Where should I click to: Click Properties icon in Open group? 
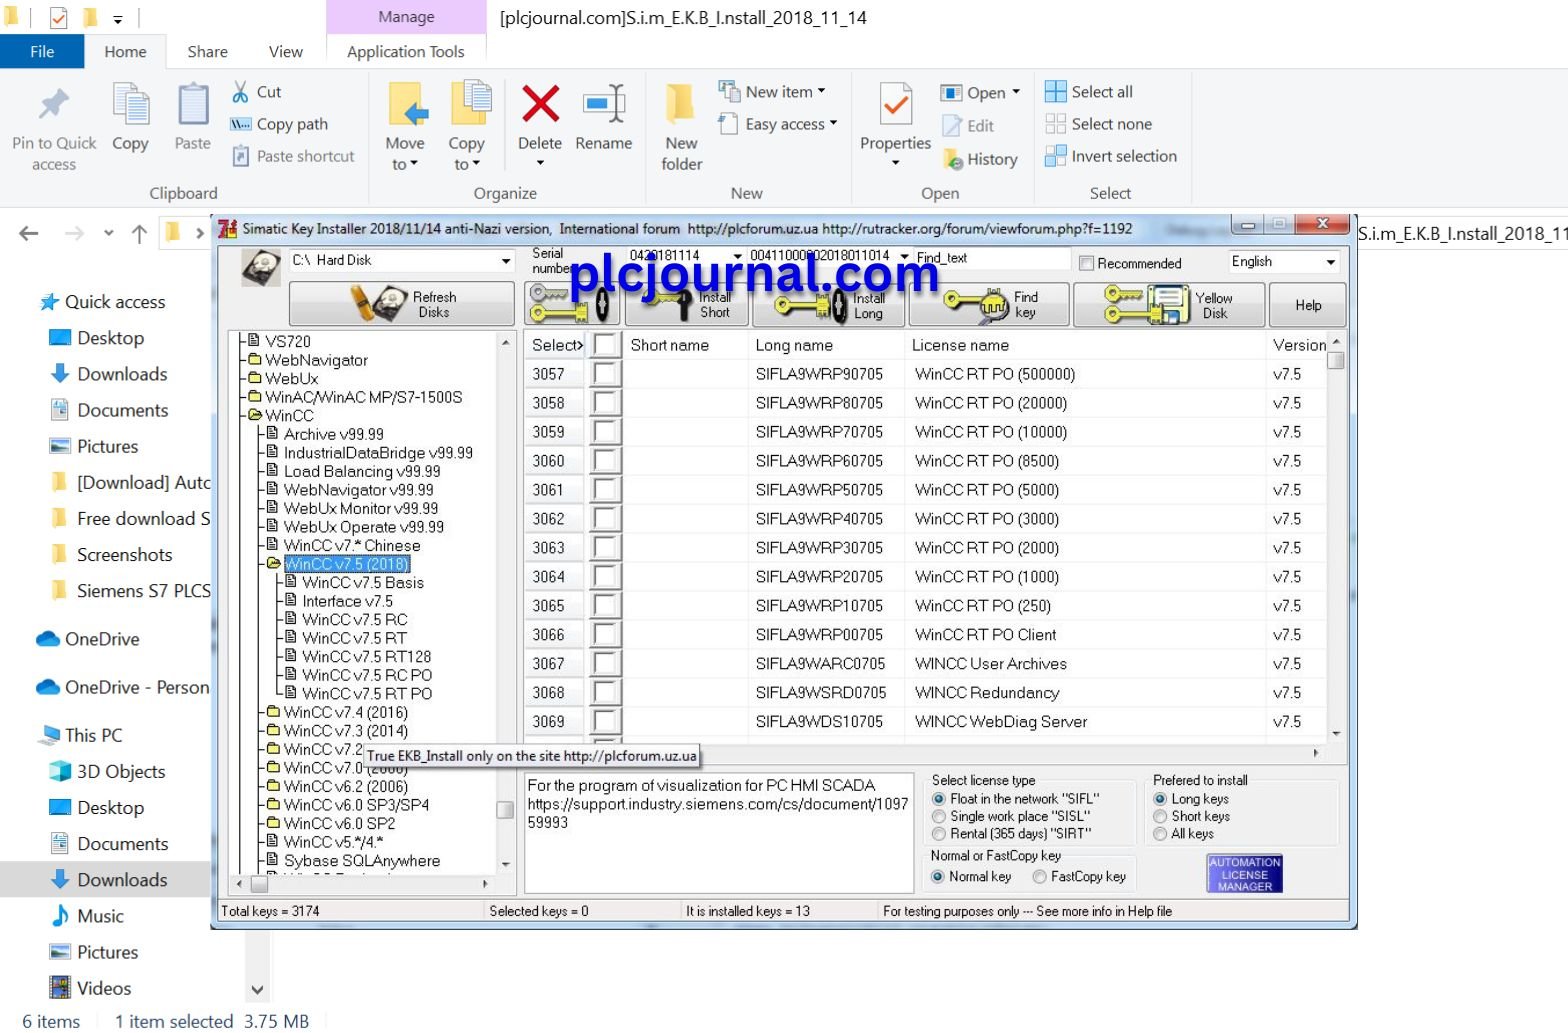tap(895, 104)
